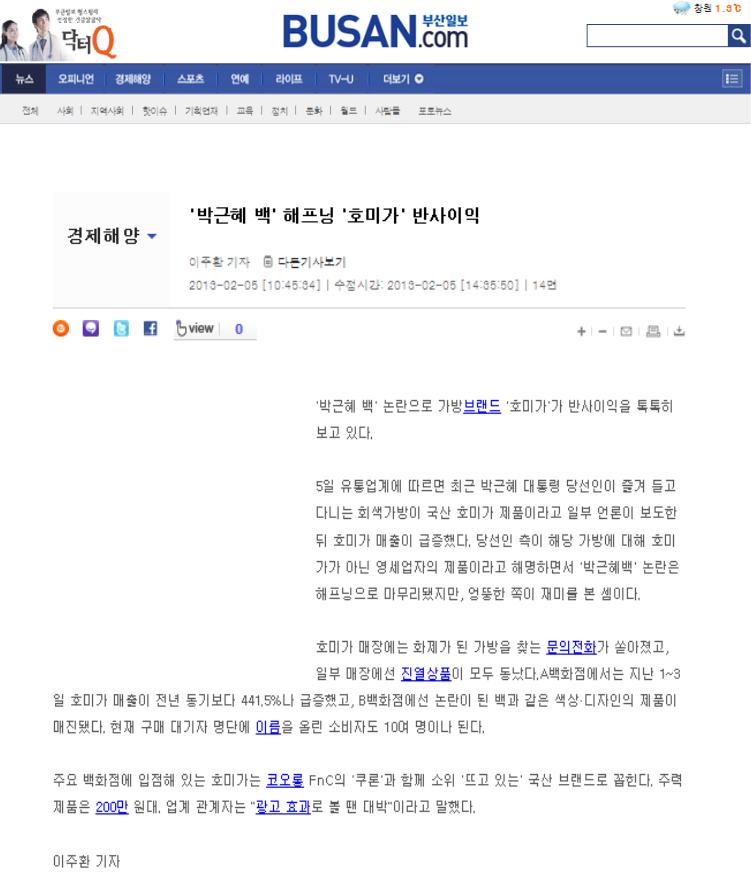Click the search magnifier icon

tap(738, 37)
